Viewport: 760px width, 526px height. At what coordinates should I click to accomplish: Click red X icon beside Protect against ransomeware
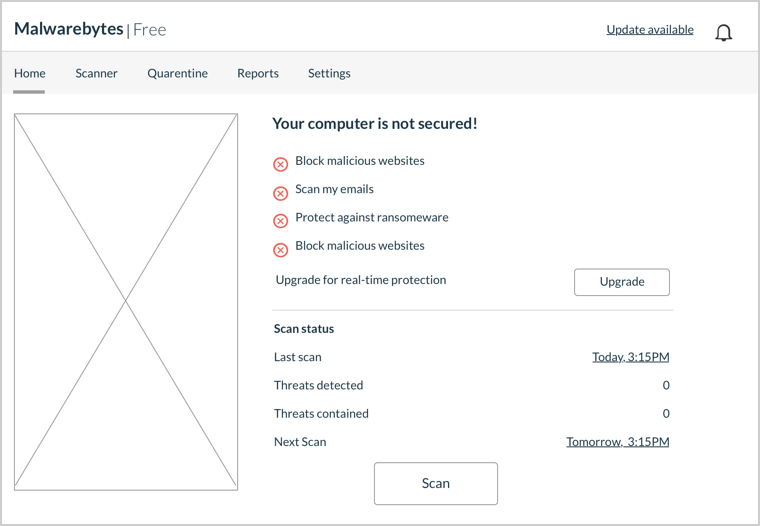(280, 221)
